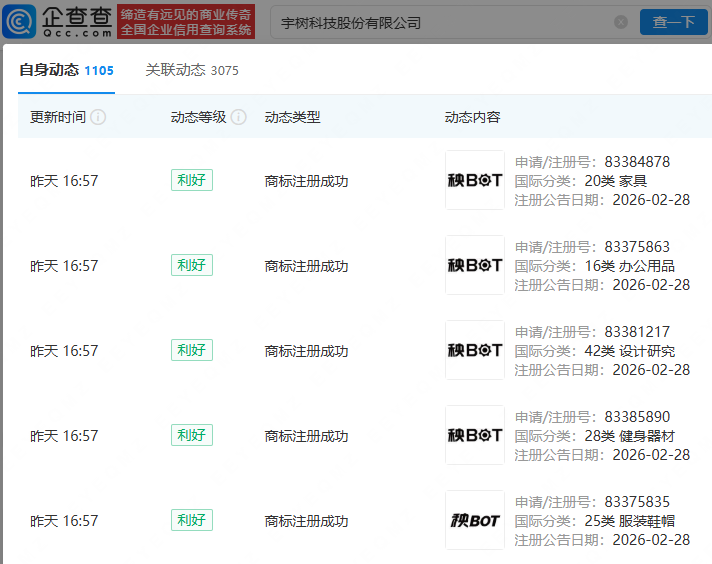Open trademark image for 28类 健身器材
Image resolution: width=712 pixels, height=564 pixels.
click(475, 436)
